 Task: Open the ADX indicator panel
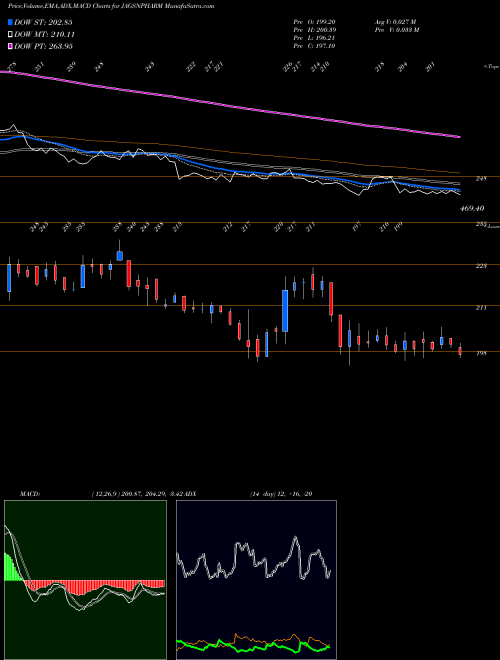256,580
